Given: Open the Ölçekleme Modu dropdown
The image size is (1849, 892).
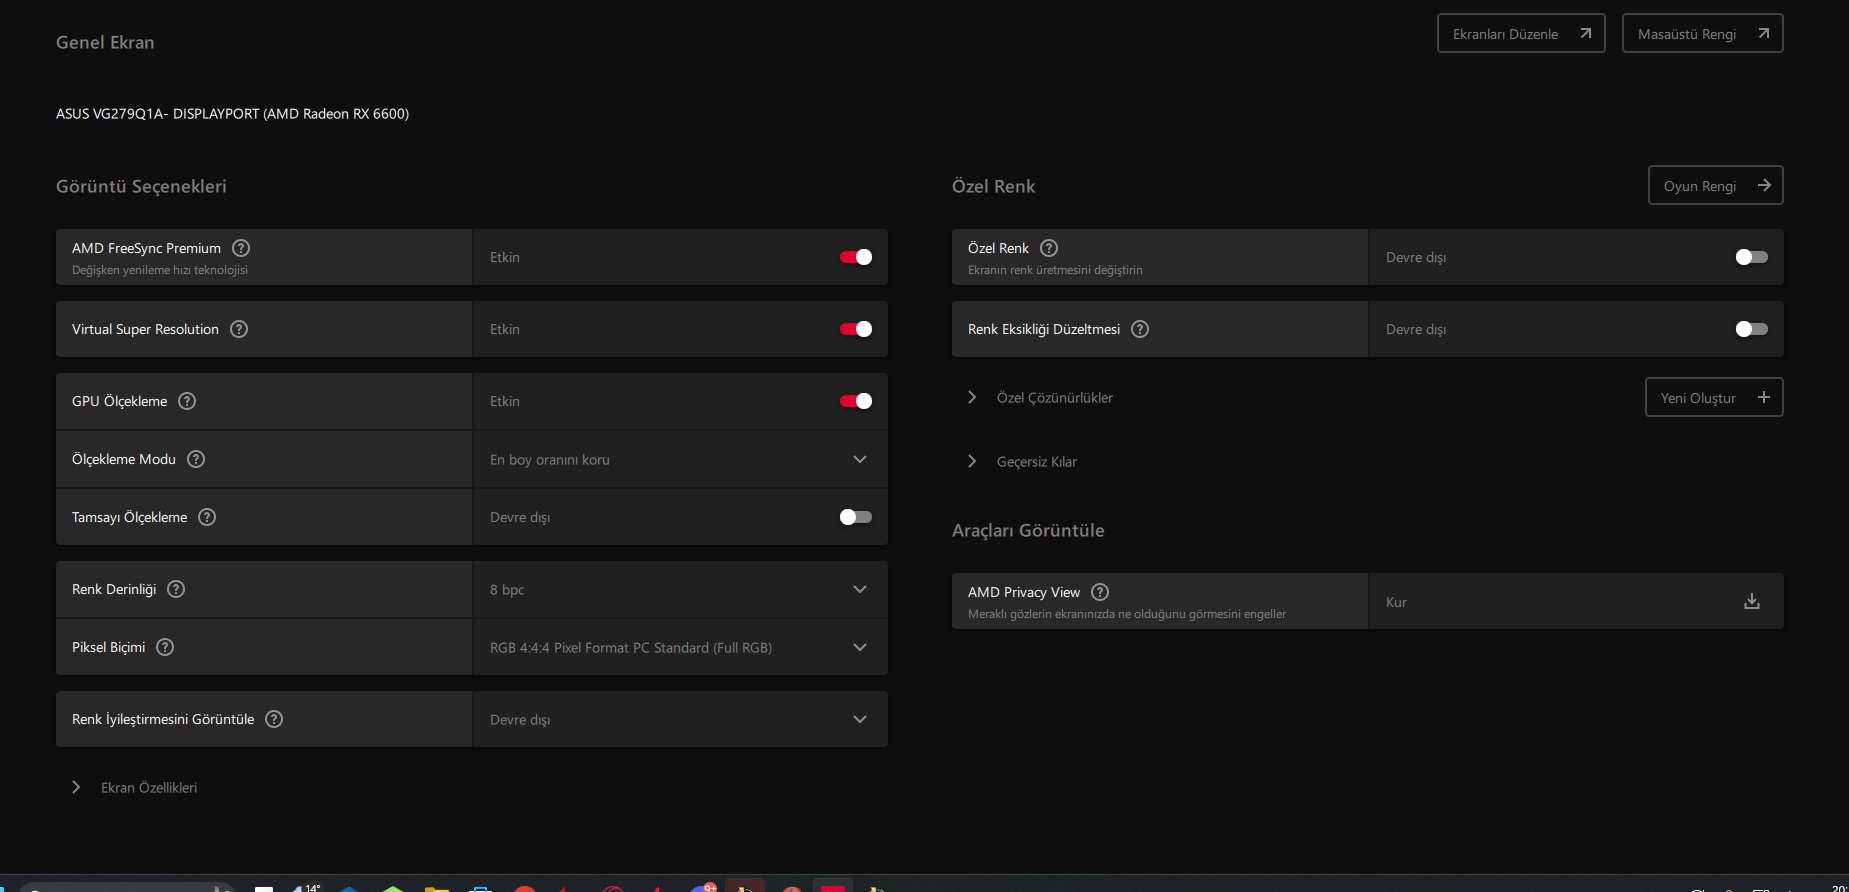Looking at the screenshot, I should coord(680,459).
